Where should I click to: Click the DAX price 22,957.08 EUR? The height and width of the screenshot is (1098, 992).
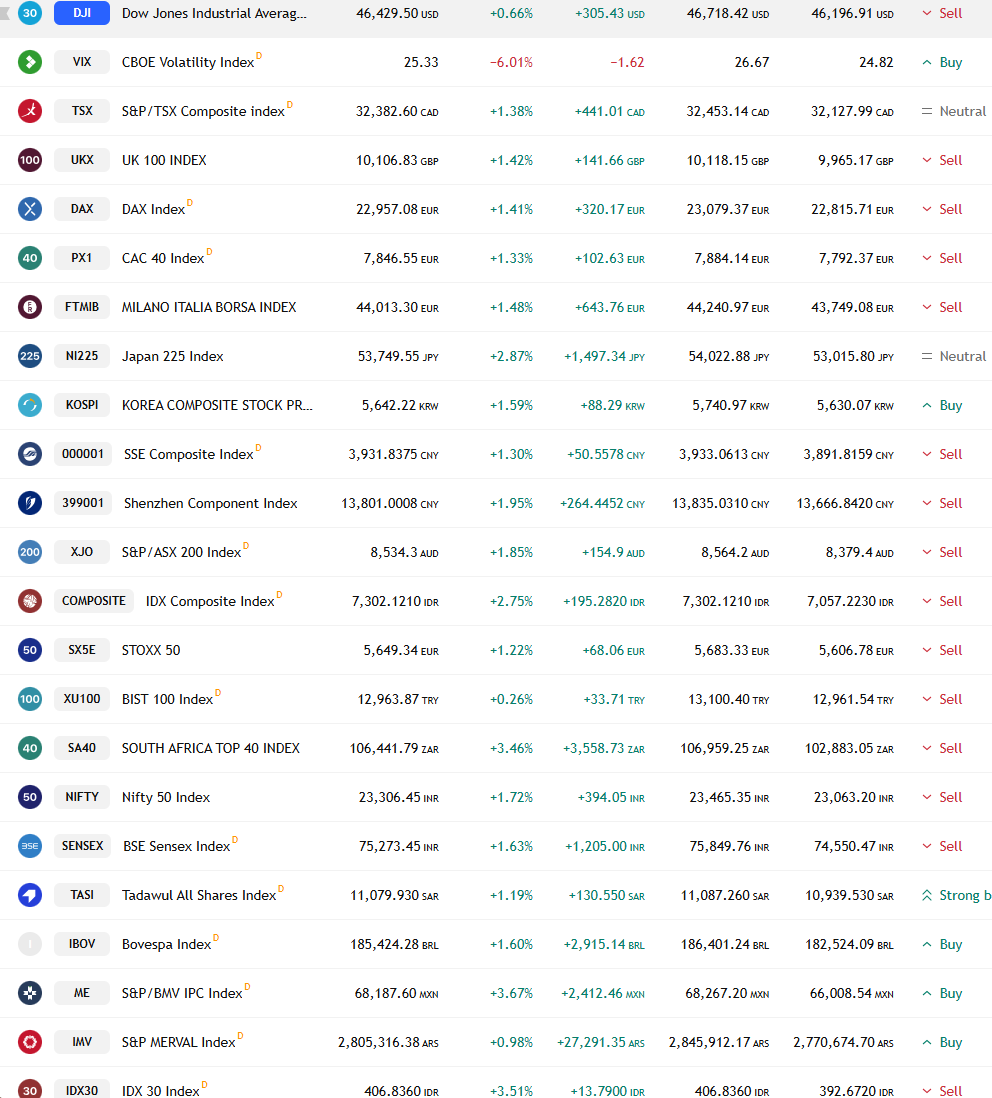(x=398, y=209)
